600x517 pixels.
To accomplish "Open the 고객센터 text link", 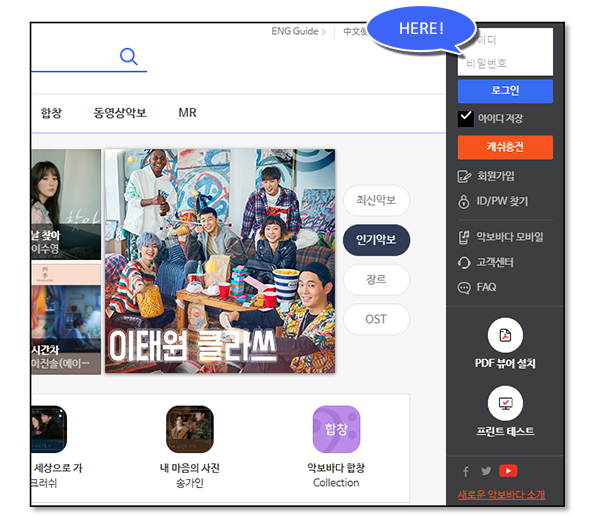I will [495, 263].
